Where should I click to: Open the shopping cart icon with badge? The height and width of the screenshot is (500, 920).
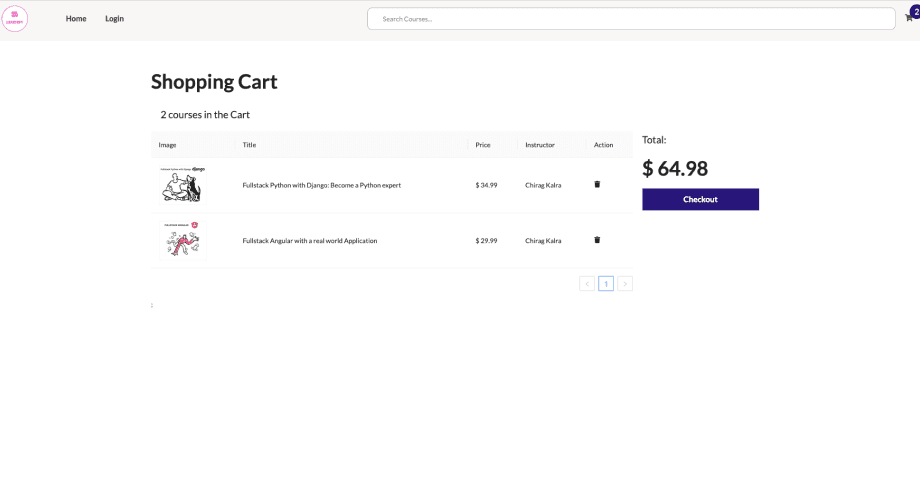click(911, 16)
